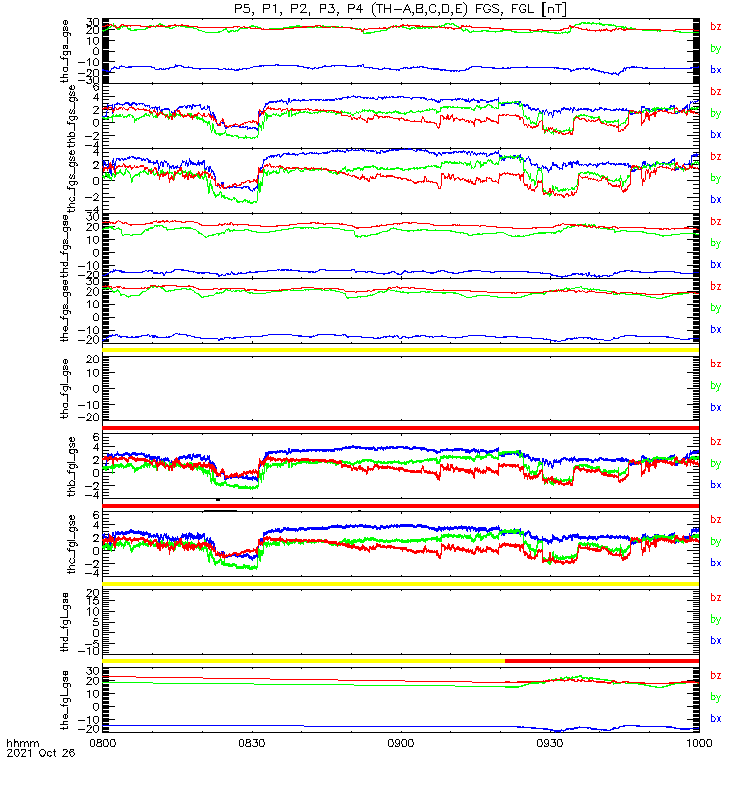
Task: Click the 2021 Oct 26 date label
Action: (x=41, y=753)
